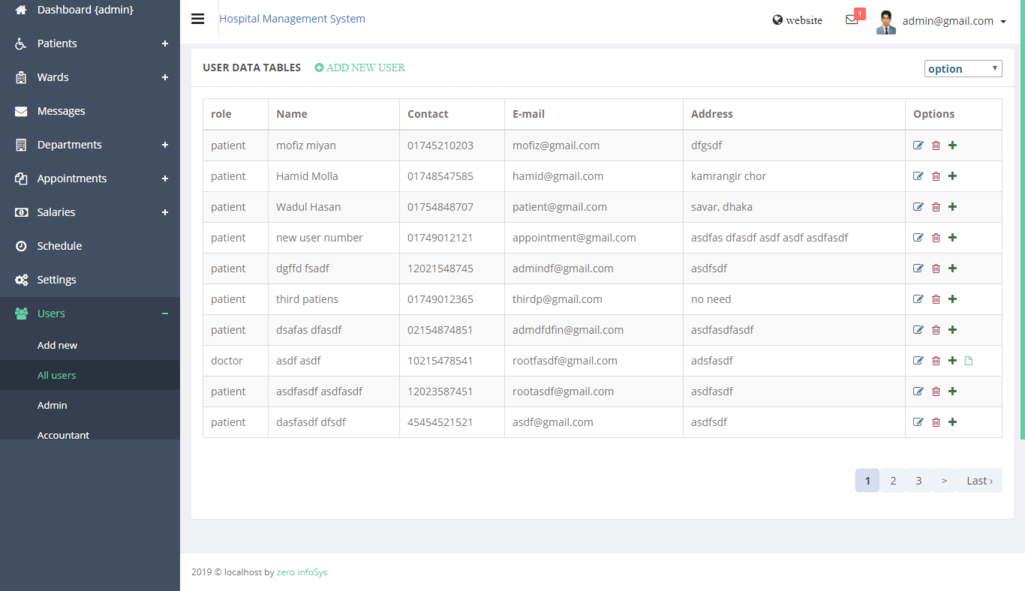Viewport: 1025px width, 591px height.
Task: Open the mail notifications envelope icon
Action: (852, 20)
